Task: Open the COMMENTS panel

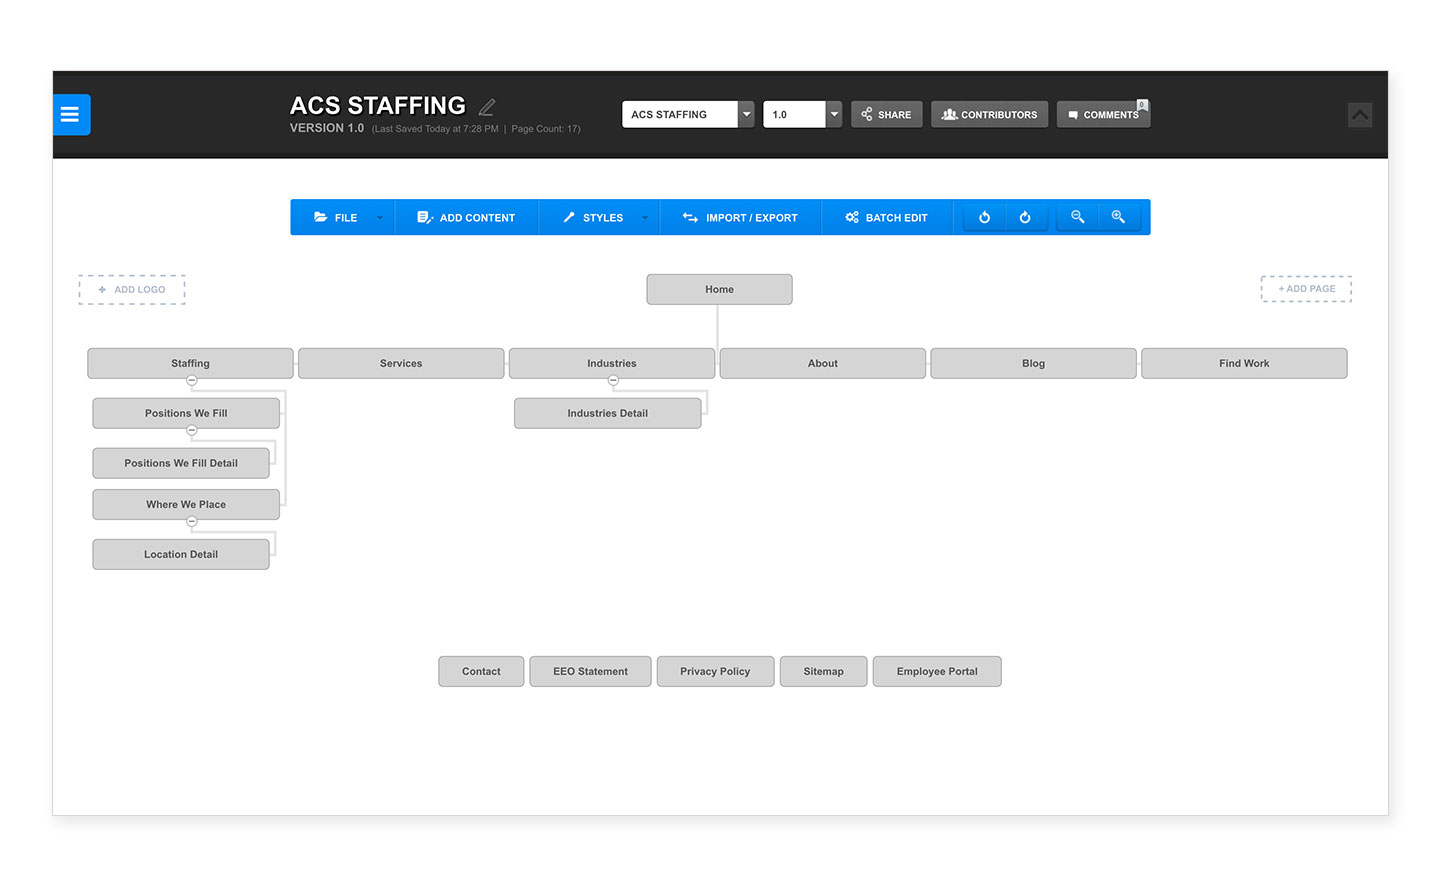Action: coord(1103,115)
